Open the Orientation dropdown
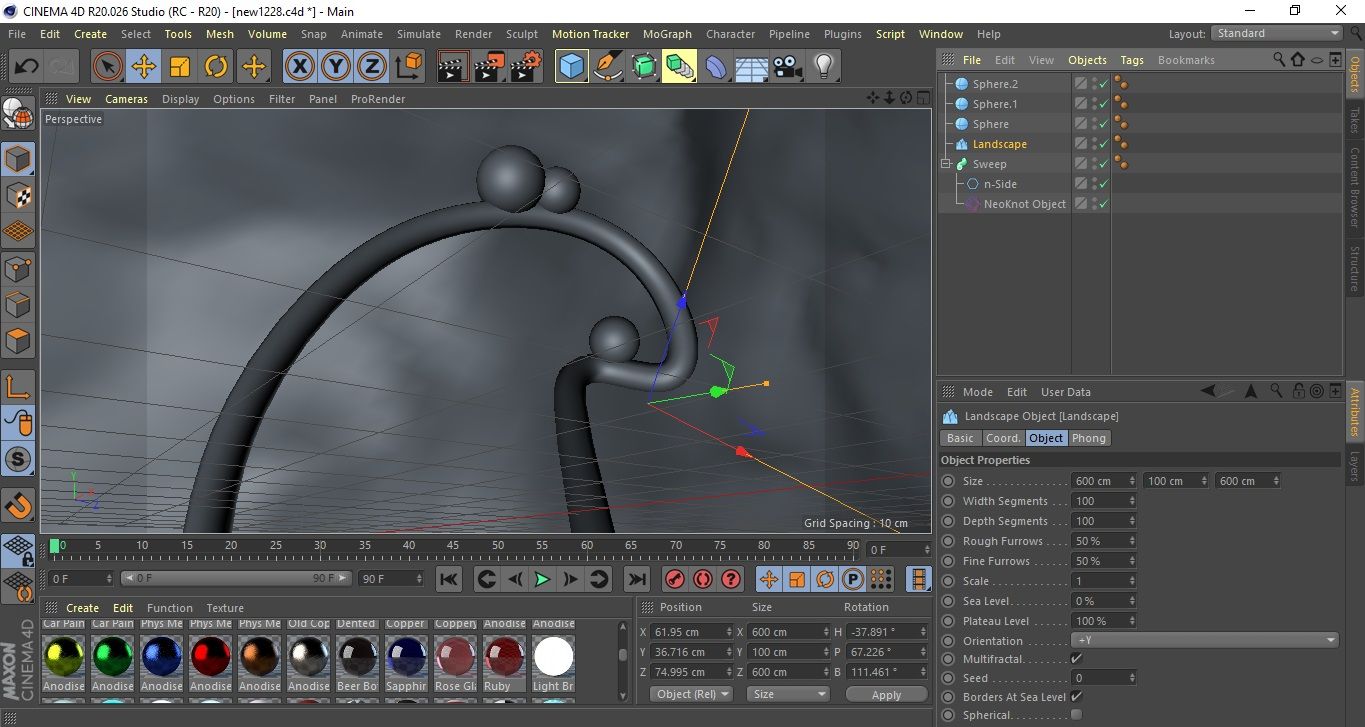This screenshot has height=727, width=1365. (1204, 640)
